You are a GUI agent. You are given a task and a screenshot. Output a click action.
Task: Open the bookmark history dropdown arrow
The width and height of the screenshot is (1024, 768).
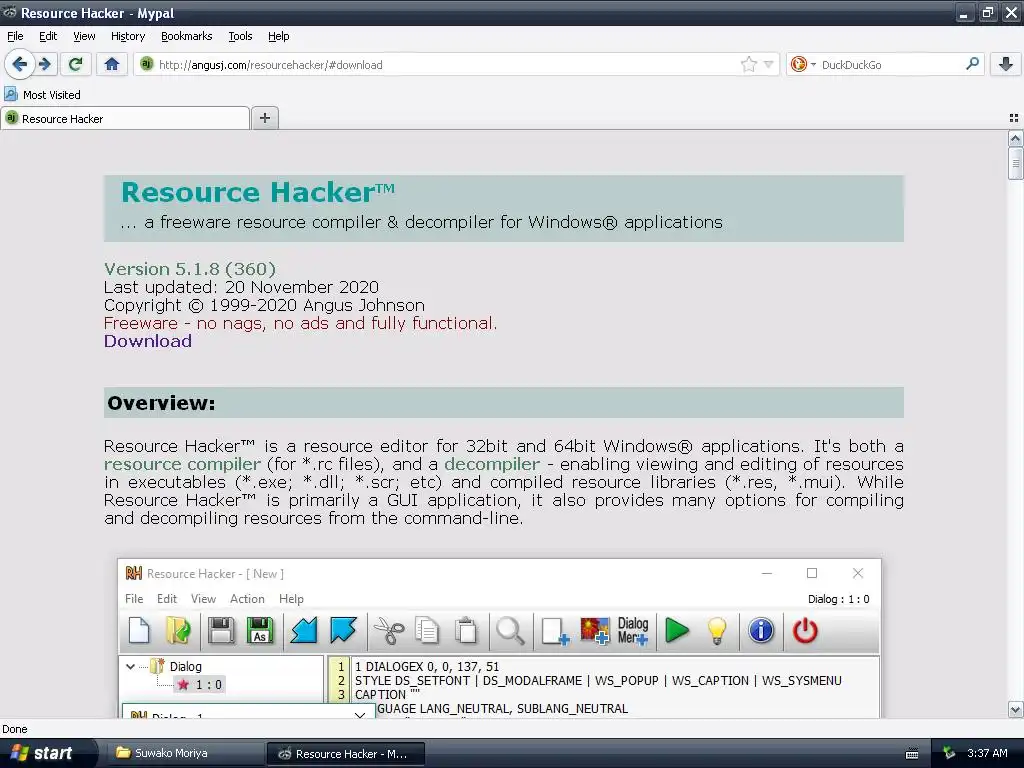pos(769,64)
